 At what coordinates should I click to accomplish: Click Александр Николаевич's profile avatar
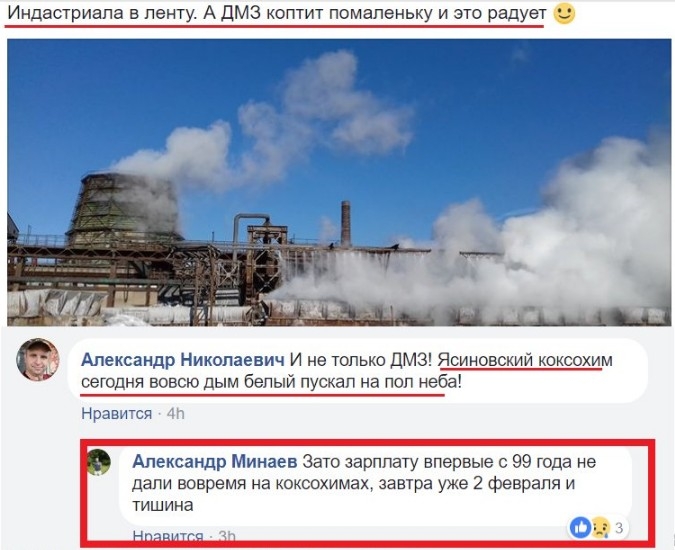38,360
